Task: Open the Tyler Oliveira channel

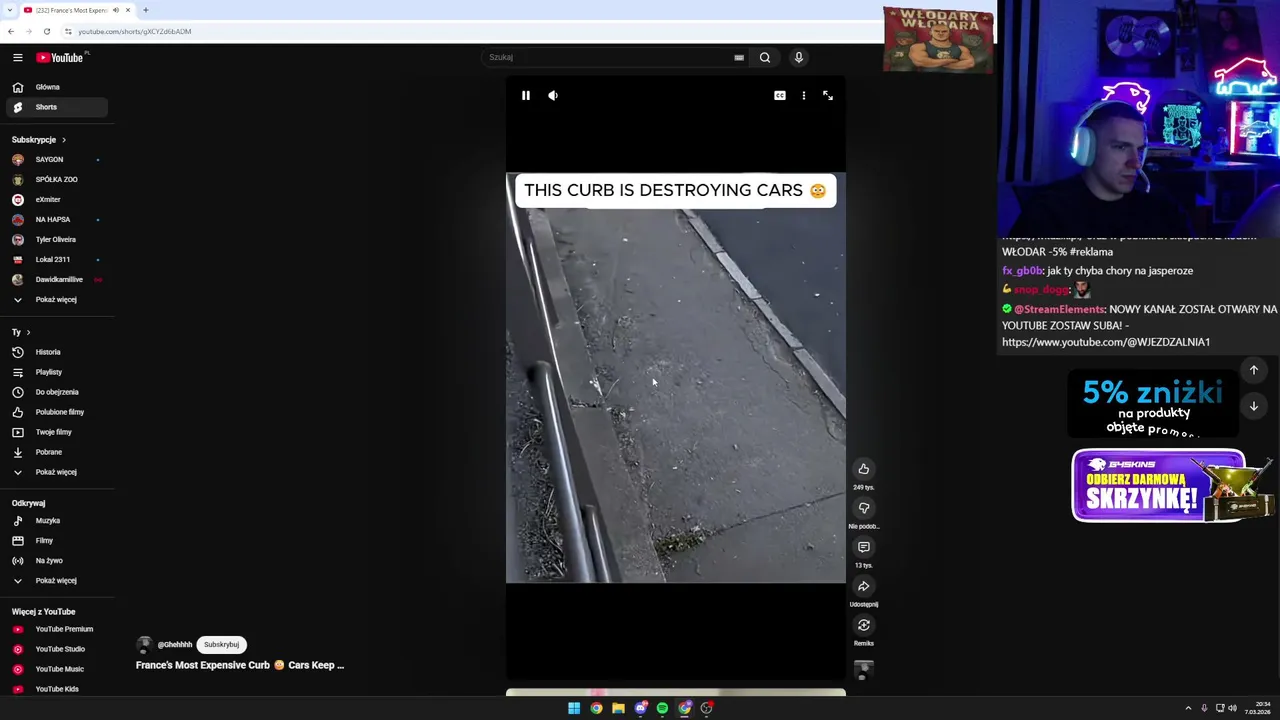Action: click(56, 240)
